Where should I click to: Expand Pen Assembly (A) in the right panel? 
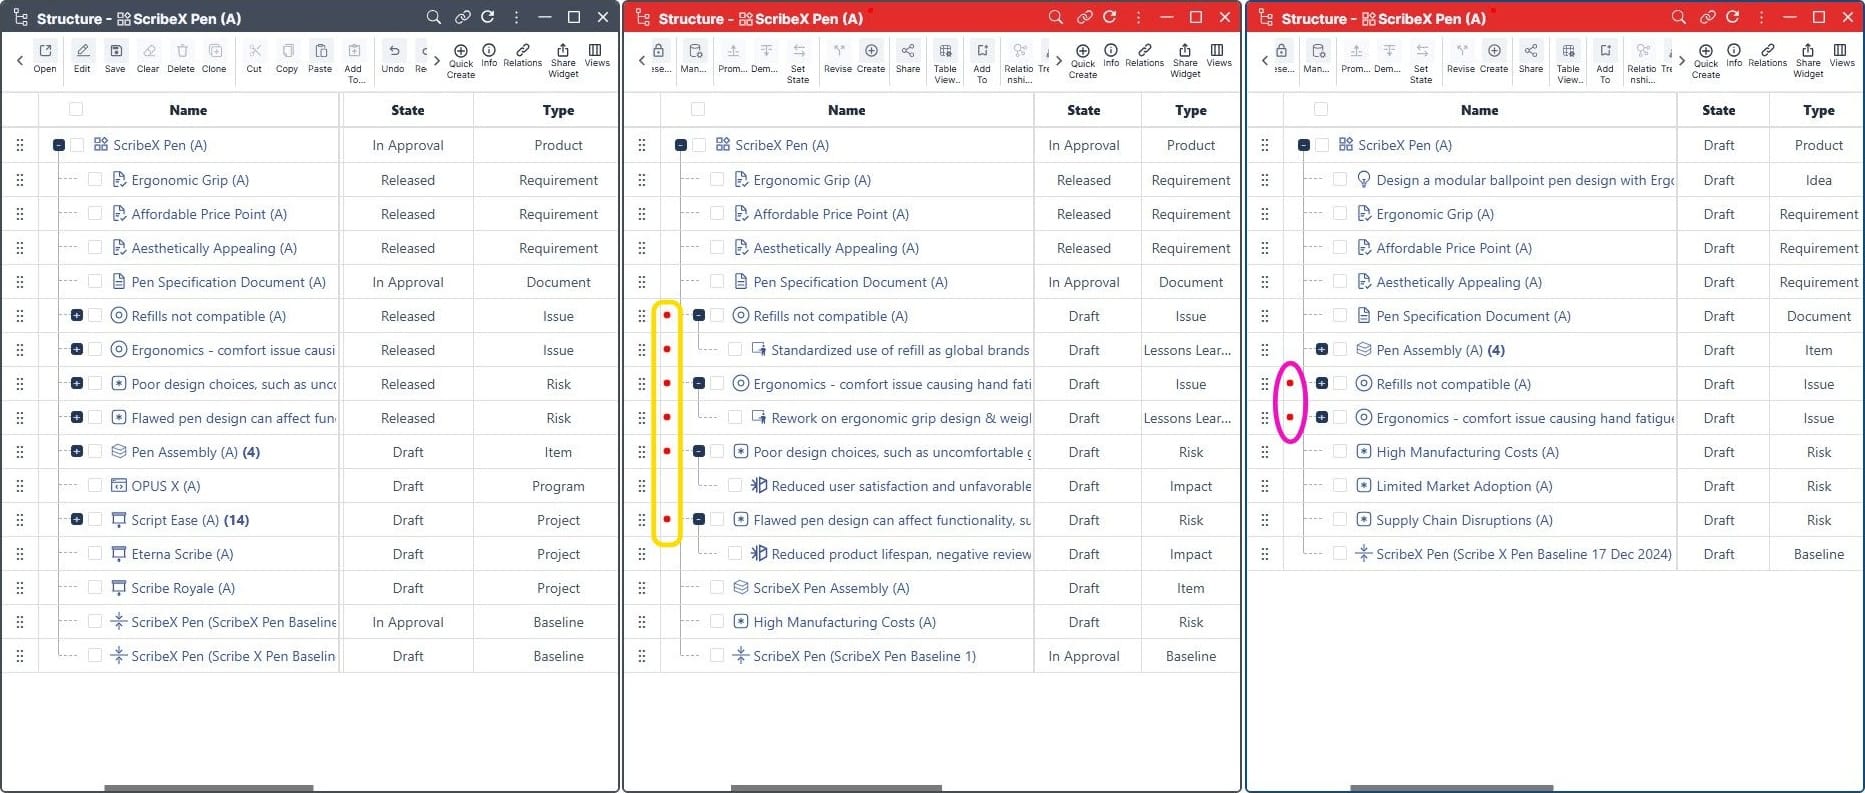click(1322, 350)
